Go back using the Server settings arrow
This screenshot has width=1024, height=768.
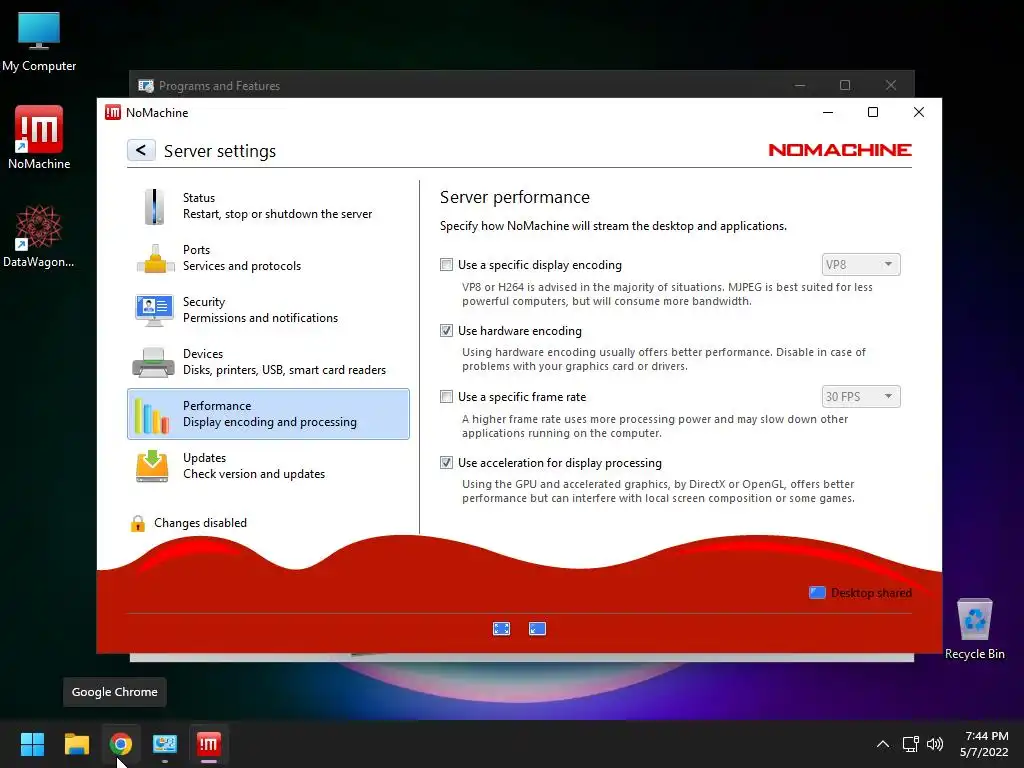(x=141, y=150)
